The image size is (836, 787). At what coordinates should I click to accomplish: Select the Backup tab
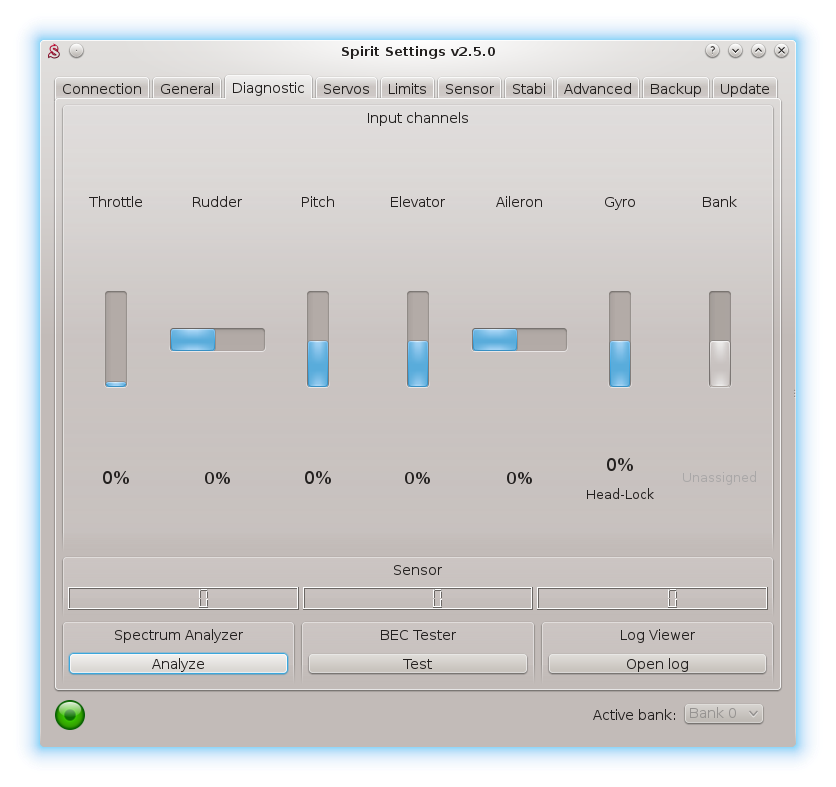675,89
